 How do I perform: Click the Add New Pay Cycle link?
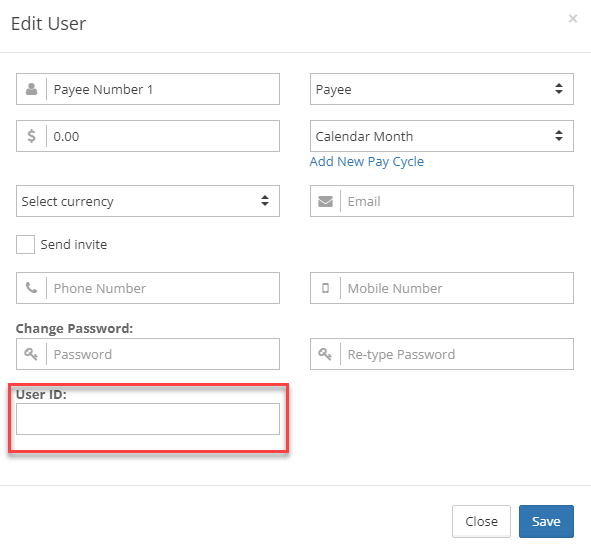[x=367, y=162]
